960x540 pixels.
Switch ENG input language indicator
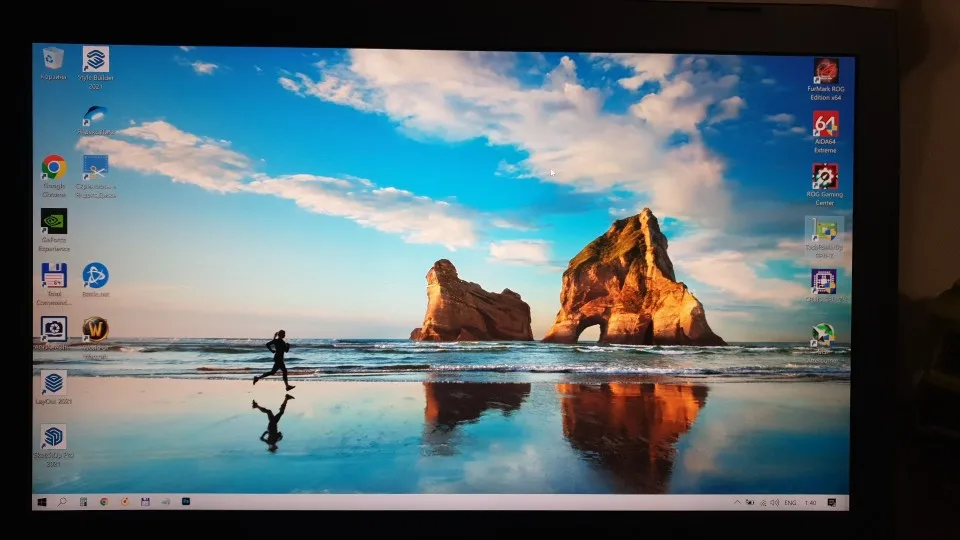coord(790,503)
